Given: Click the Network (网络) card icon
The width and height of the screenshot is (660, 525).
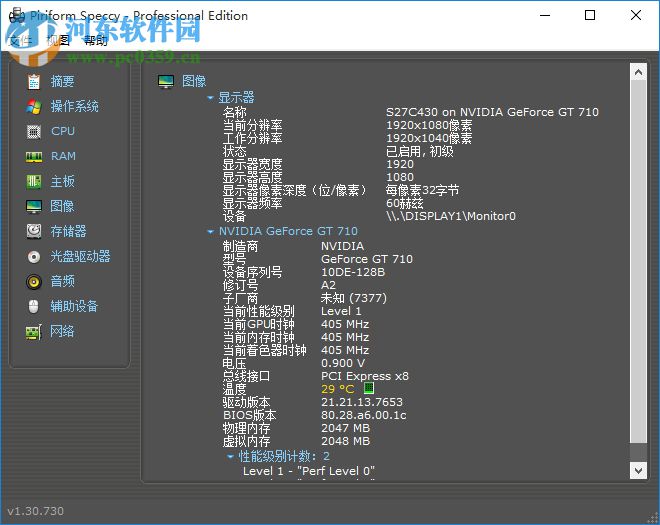Looking at the screenshot, I should coord(34,332).
